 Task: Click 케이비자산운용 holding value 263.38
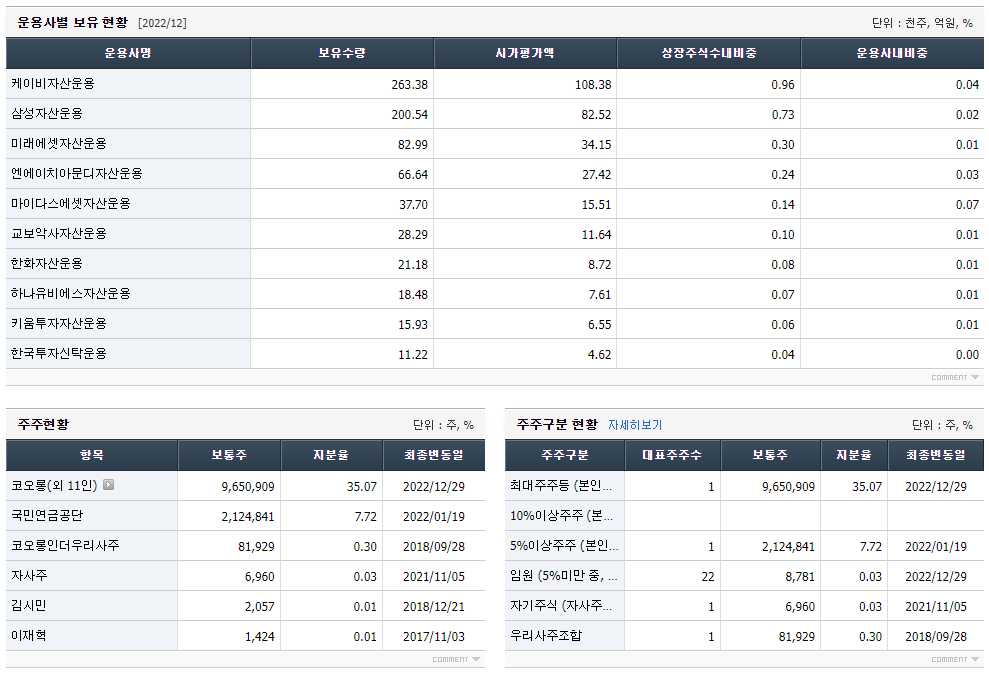tap(409, 85)
